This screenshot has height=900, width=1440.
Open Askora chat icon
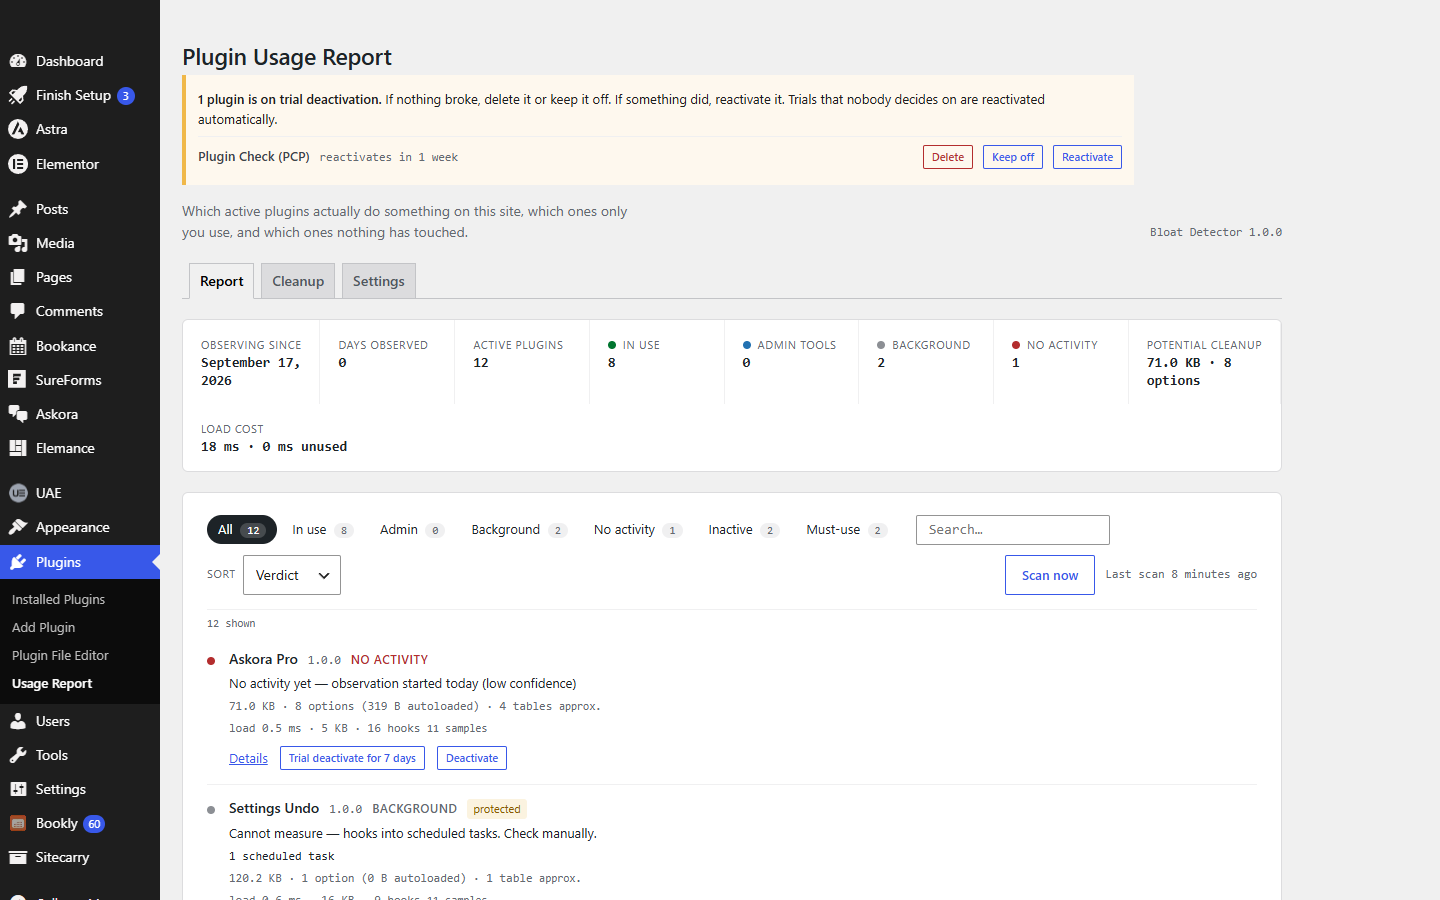coord(18,414)
